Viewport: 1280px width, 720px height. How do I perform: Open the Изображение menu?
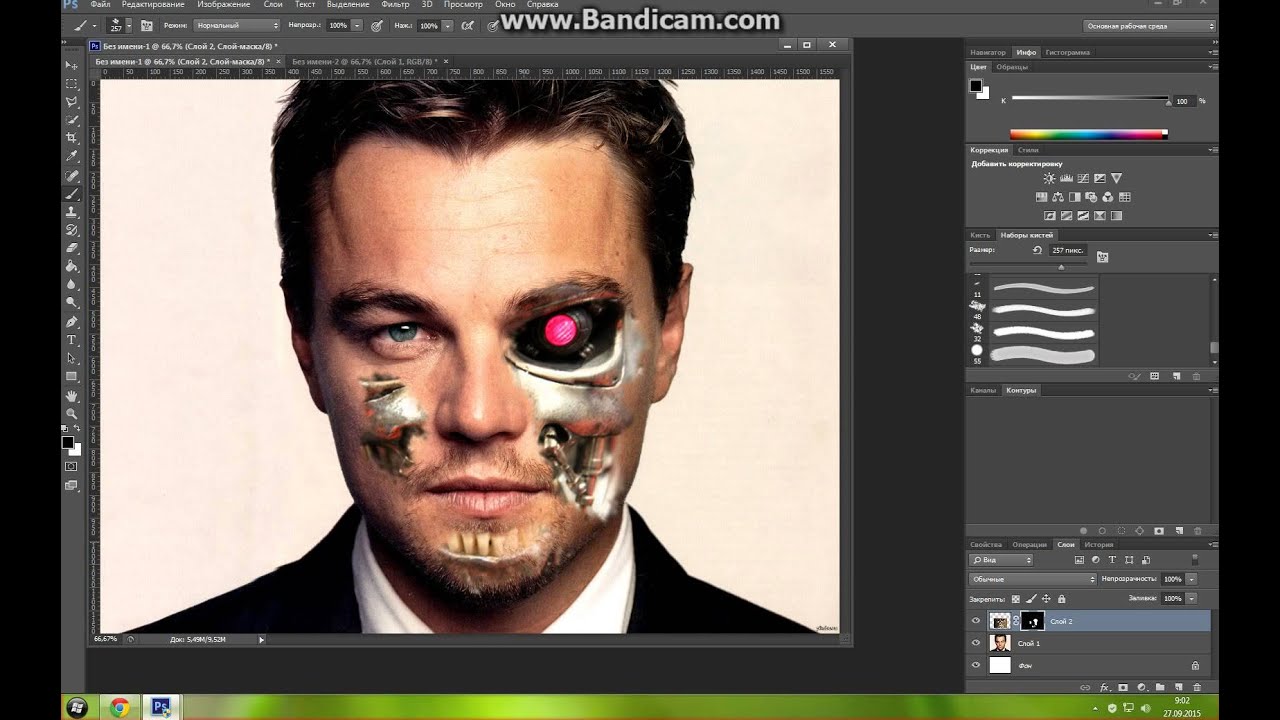click(x=224, y=5)
